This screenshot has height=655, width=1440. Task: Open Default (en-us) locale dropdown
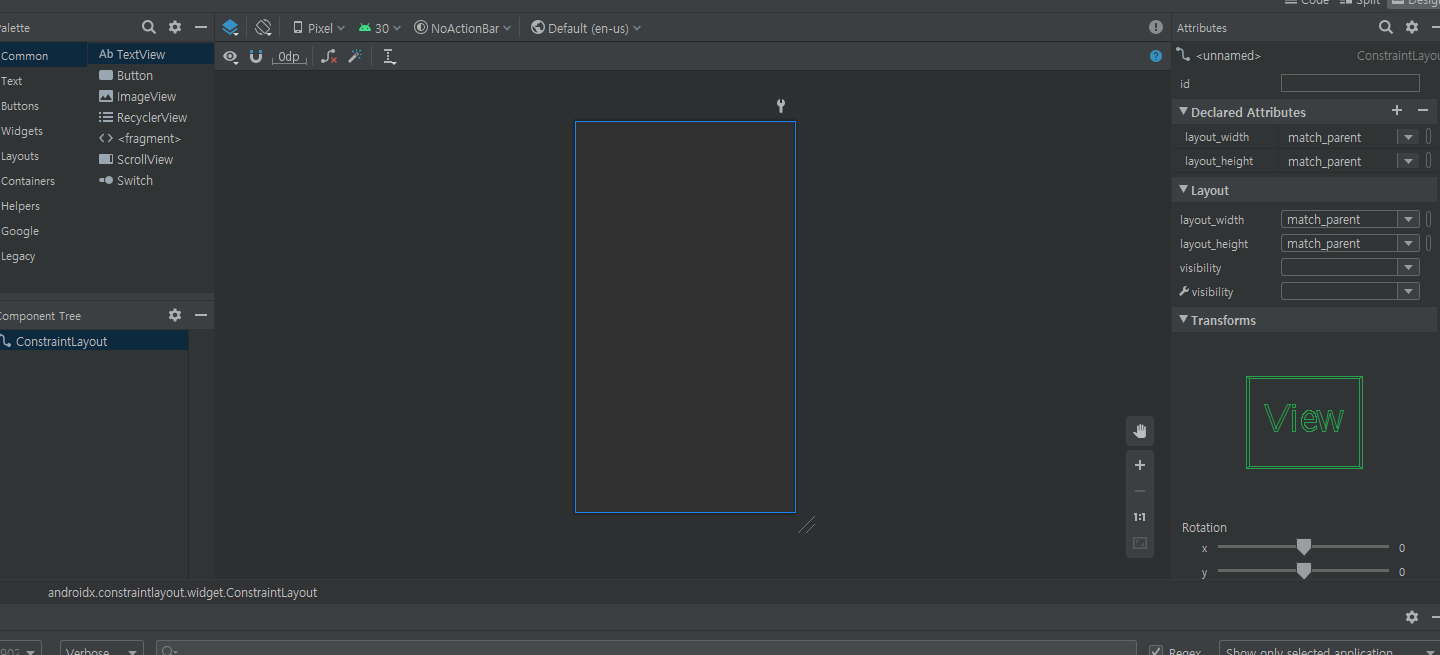pos(586,28)
